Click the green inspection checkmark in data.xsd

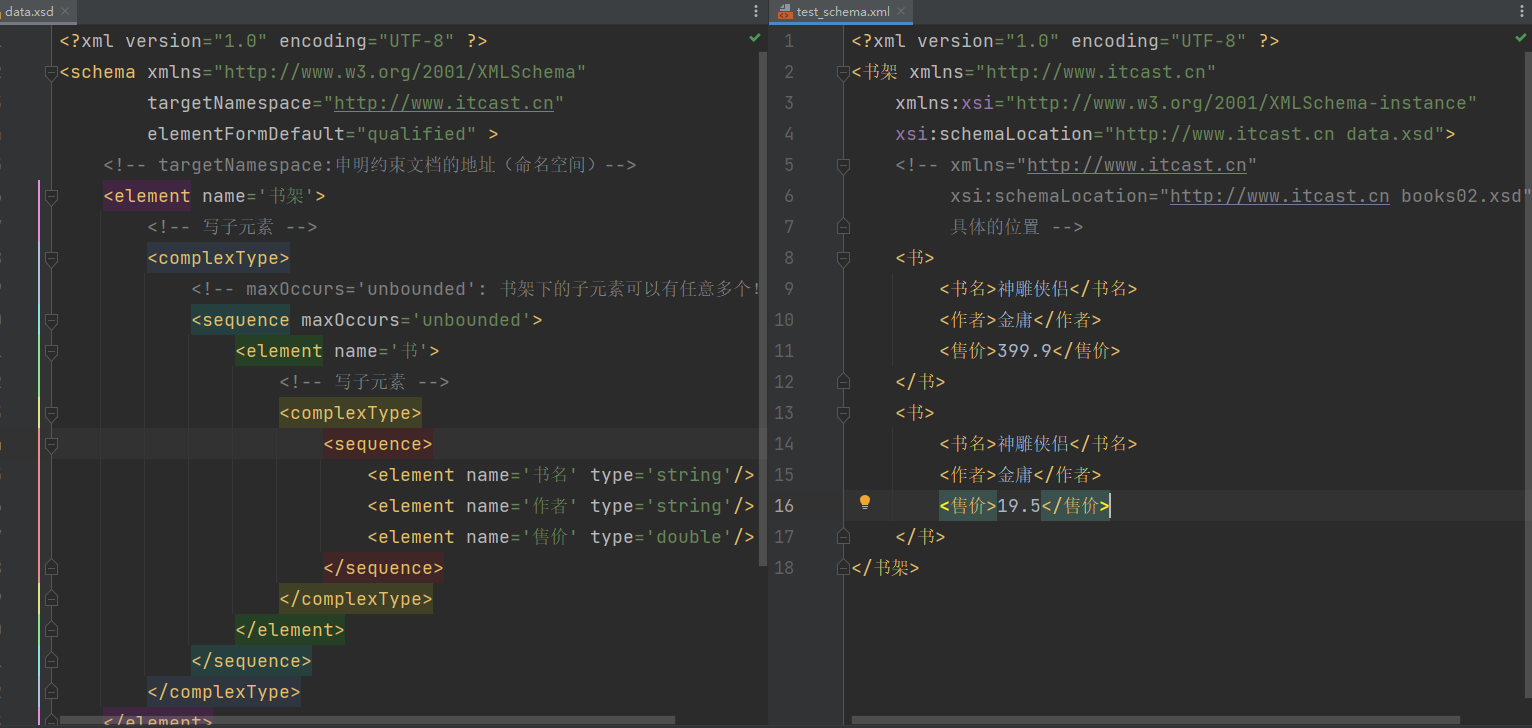pos(755,38)
